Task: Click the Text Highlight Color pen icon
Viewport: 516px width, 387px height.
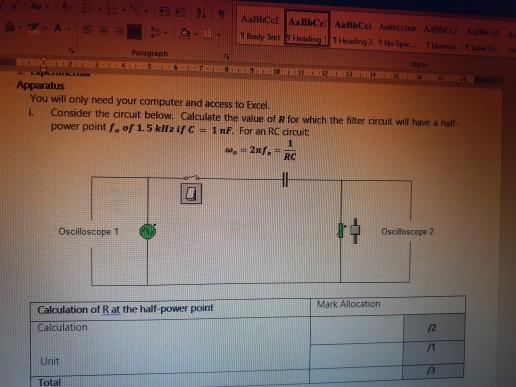Action: (x=33, y=27)
